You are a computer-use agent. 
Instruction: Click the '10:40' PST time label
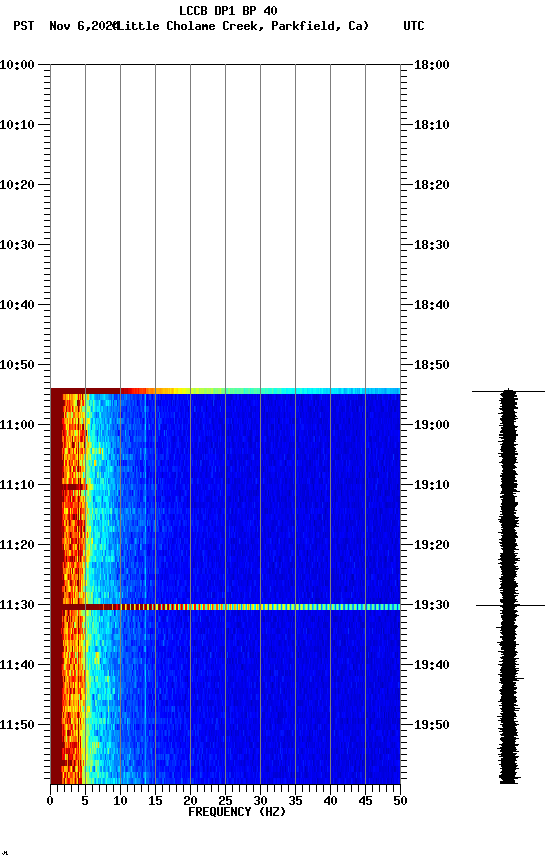click(x=17, y=305)
